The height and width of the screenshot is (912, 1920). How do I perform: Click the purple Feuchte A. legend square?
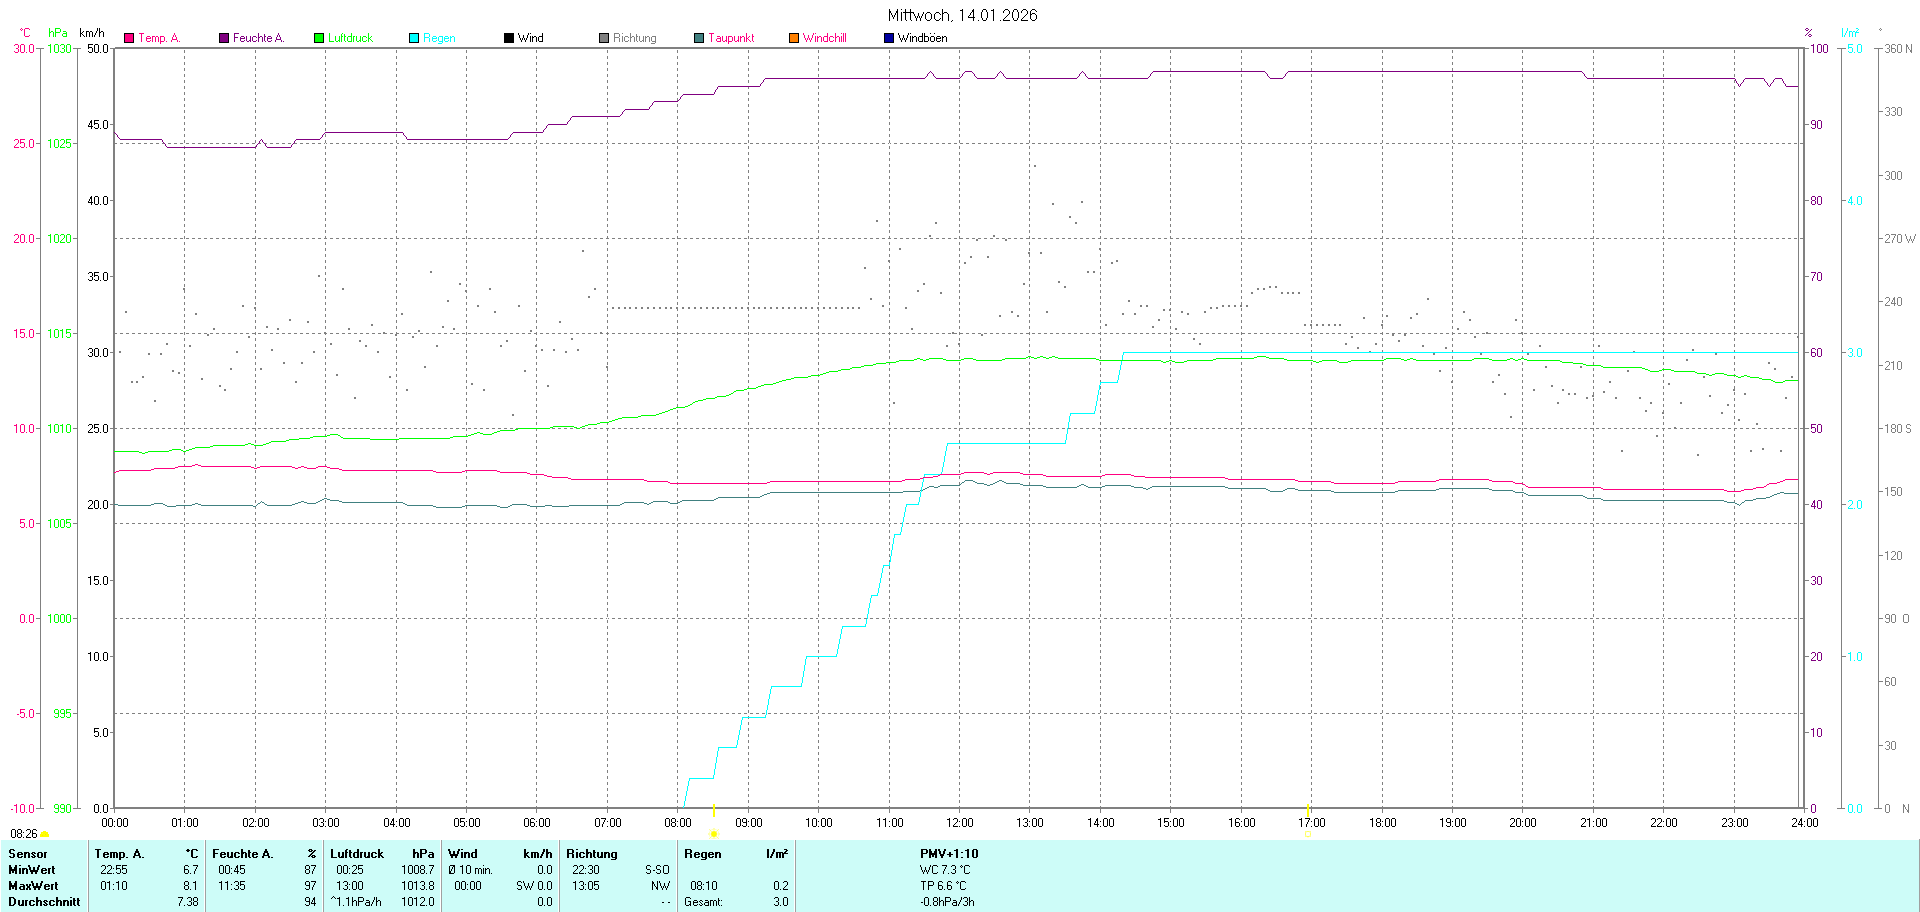point(224,38)
